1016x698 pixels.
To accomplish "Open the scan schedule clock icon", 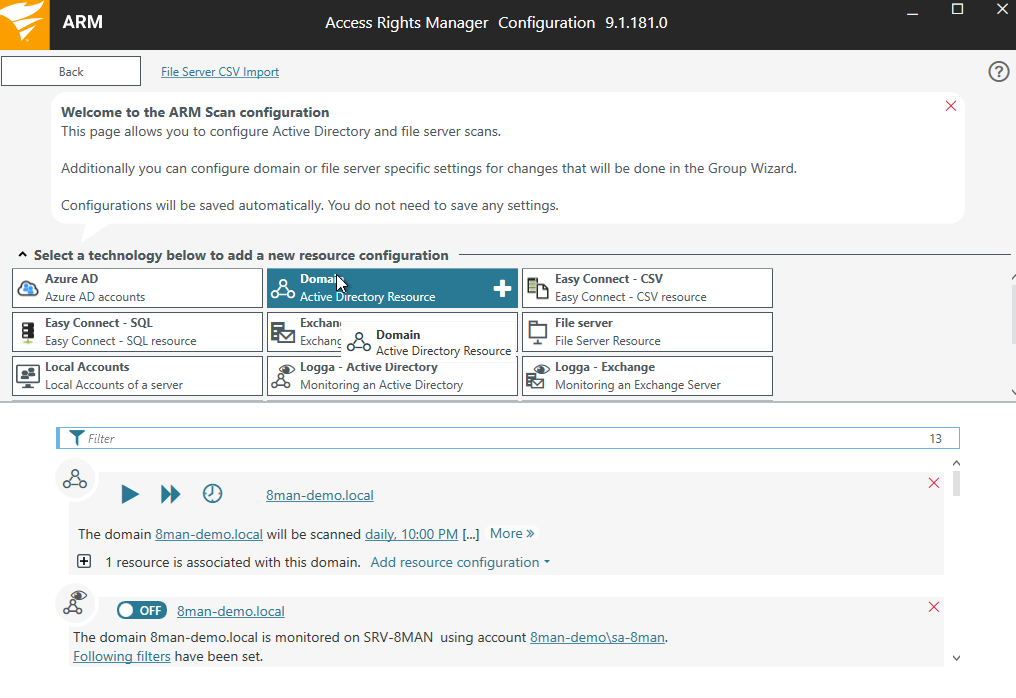I will 213,494.
